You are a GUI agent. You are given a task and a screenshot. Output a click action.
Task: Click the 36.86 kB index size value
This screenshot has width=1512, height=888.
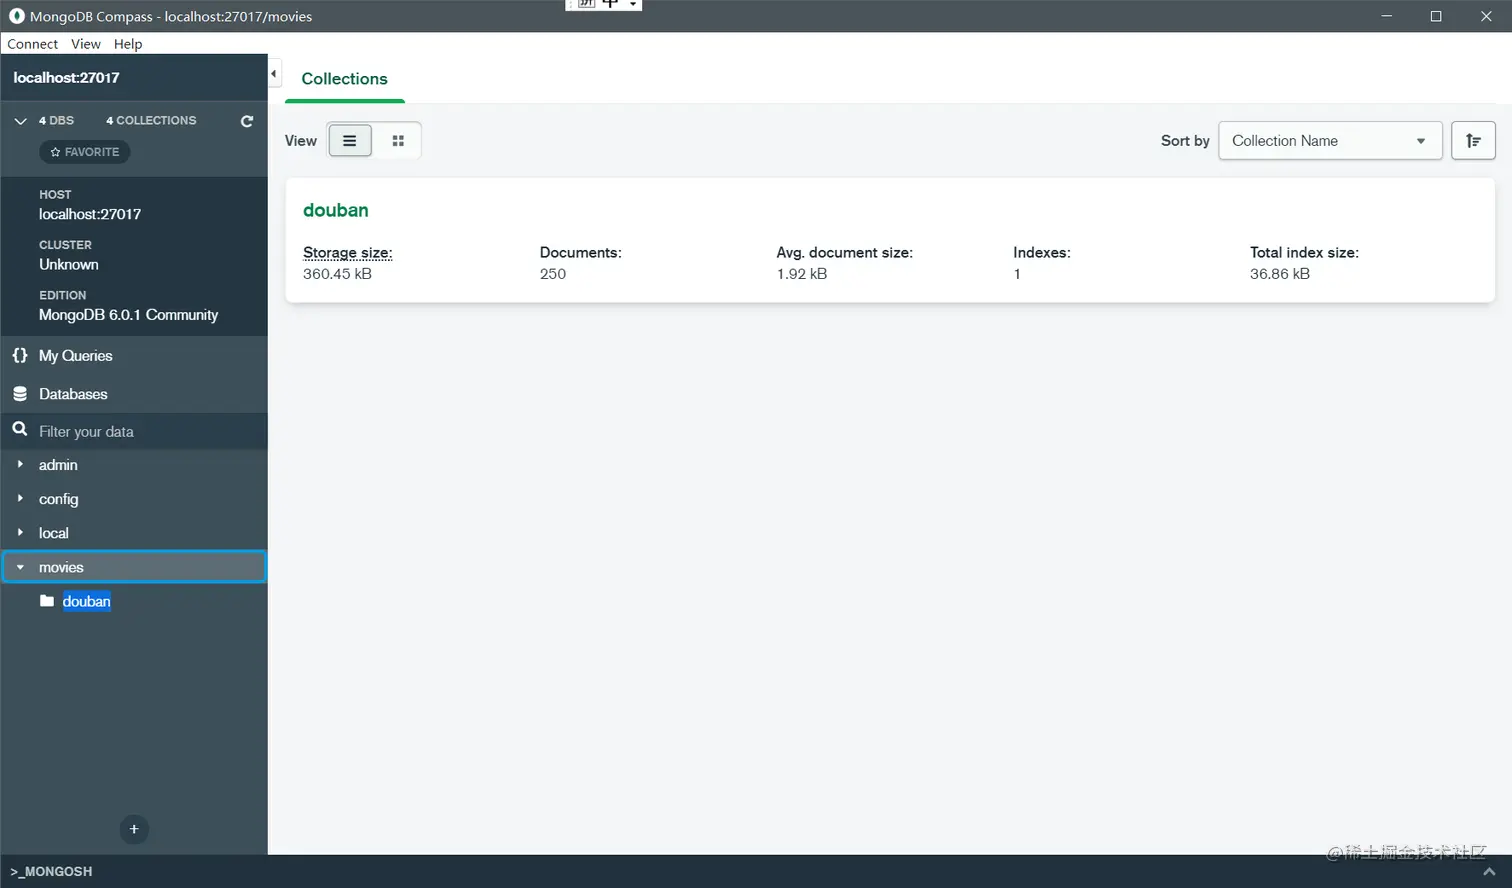tap(1280, 274)
